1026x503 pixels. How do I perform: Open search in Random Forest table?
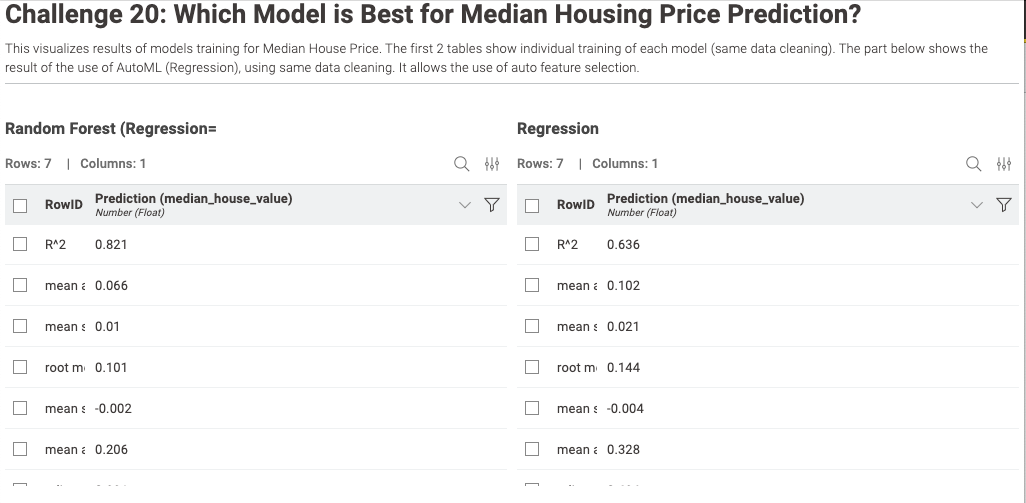(461, 164)
